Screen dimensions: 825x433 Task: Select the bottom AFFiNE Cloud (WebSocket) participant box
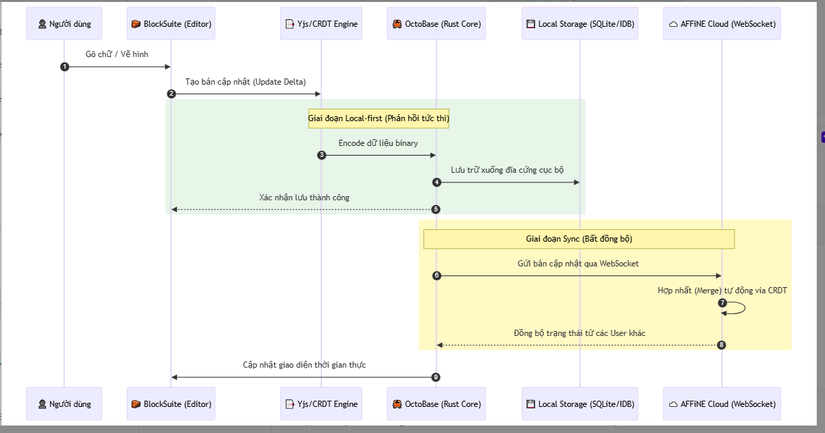[x=721, y=404]
